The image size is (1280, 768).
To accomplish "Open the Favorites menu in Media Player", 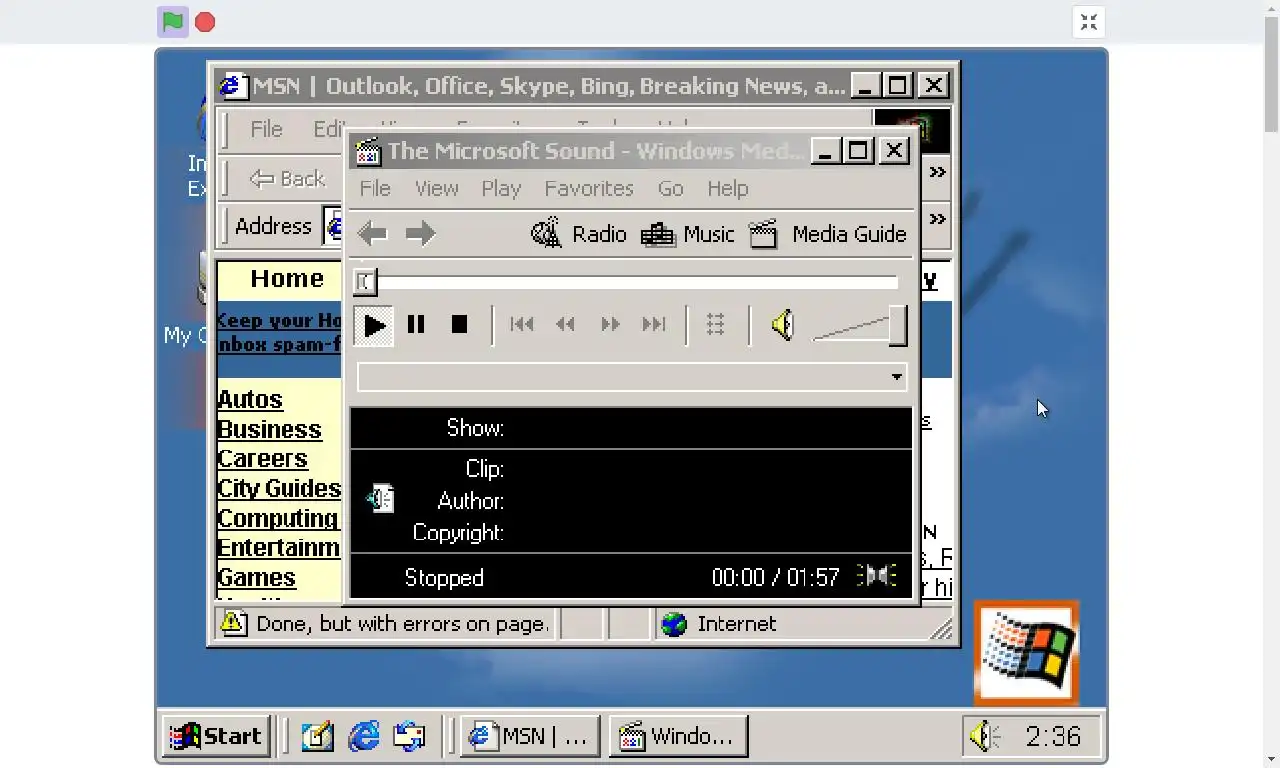I will 589,188.
